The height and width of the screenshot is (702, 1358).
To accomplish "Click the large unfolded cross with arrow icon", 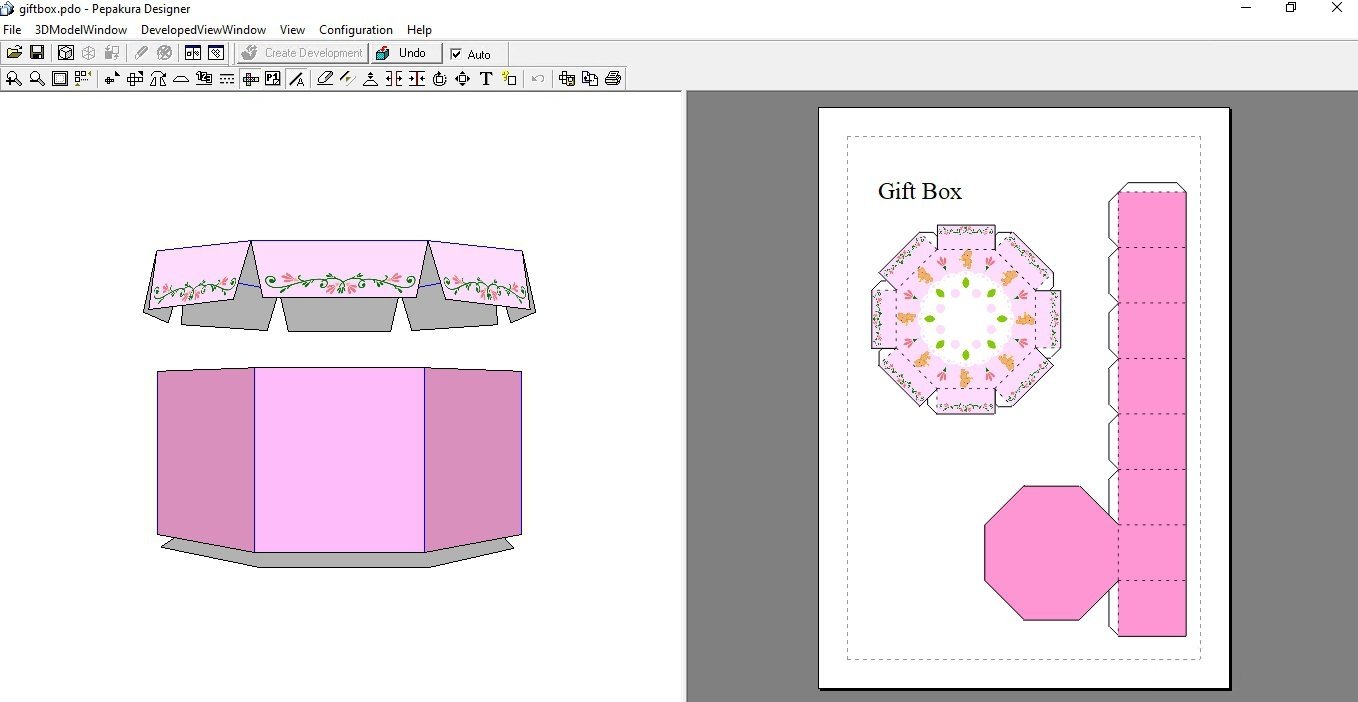I will tap(135, 78).
